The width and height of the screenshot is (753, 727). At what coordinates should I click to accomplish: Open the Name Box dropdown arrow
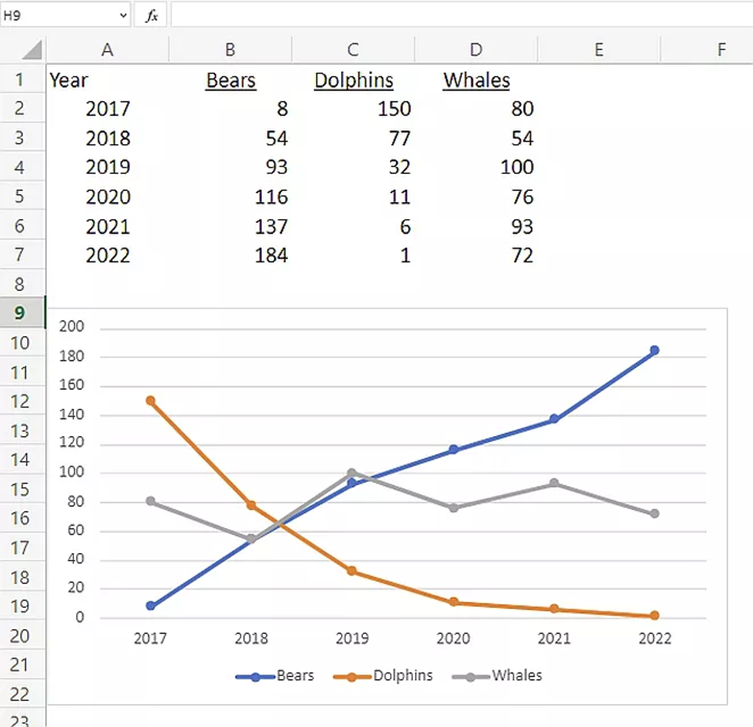[x=123, y=15]
